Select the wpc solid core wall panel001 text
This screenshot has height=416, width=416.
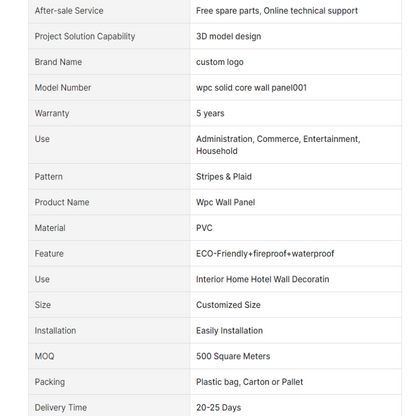251,88
